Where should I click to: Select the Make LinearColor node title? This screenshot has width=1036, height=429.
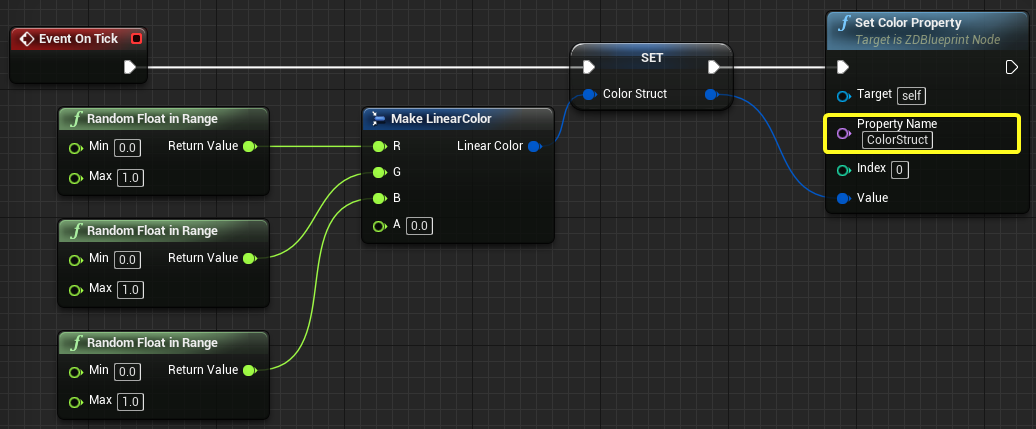tap(440, 119)
